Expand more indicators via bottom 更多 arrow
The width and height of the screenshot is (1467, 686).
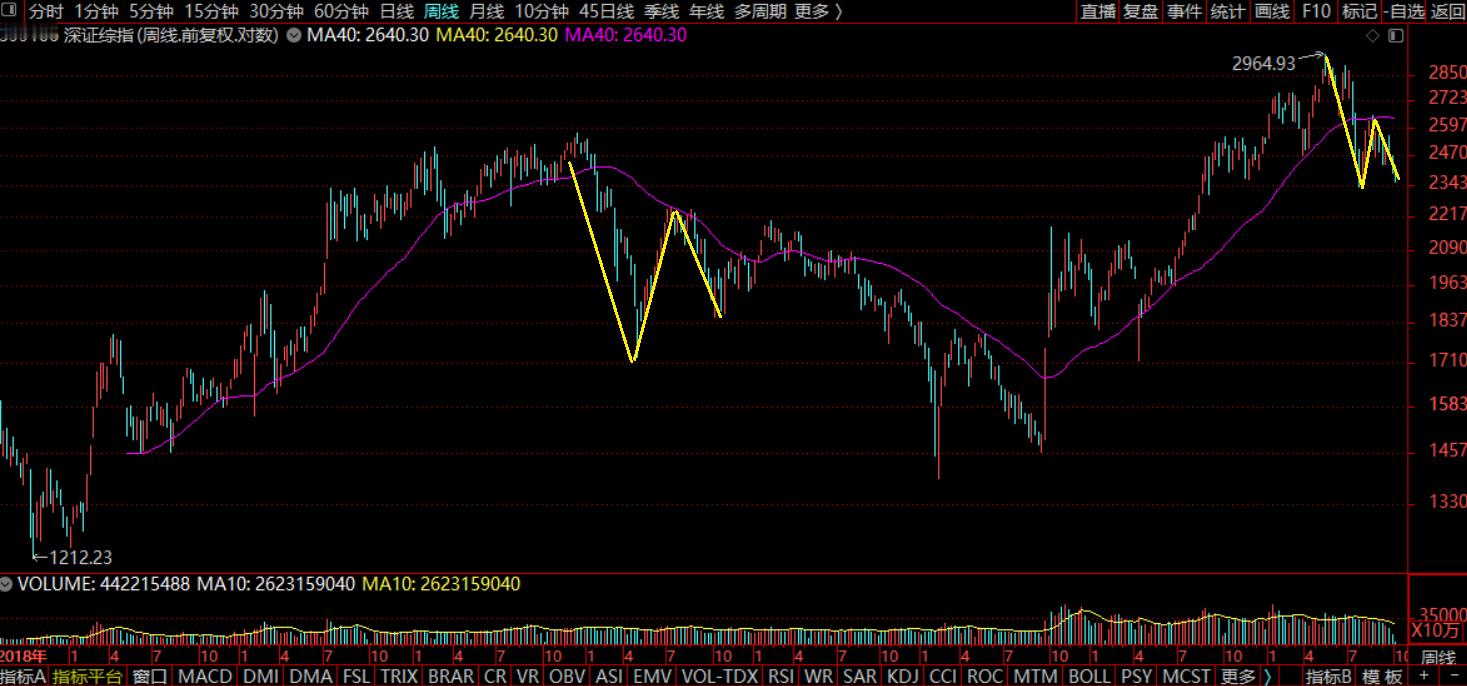[1245, 676]
